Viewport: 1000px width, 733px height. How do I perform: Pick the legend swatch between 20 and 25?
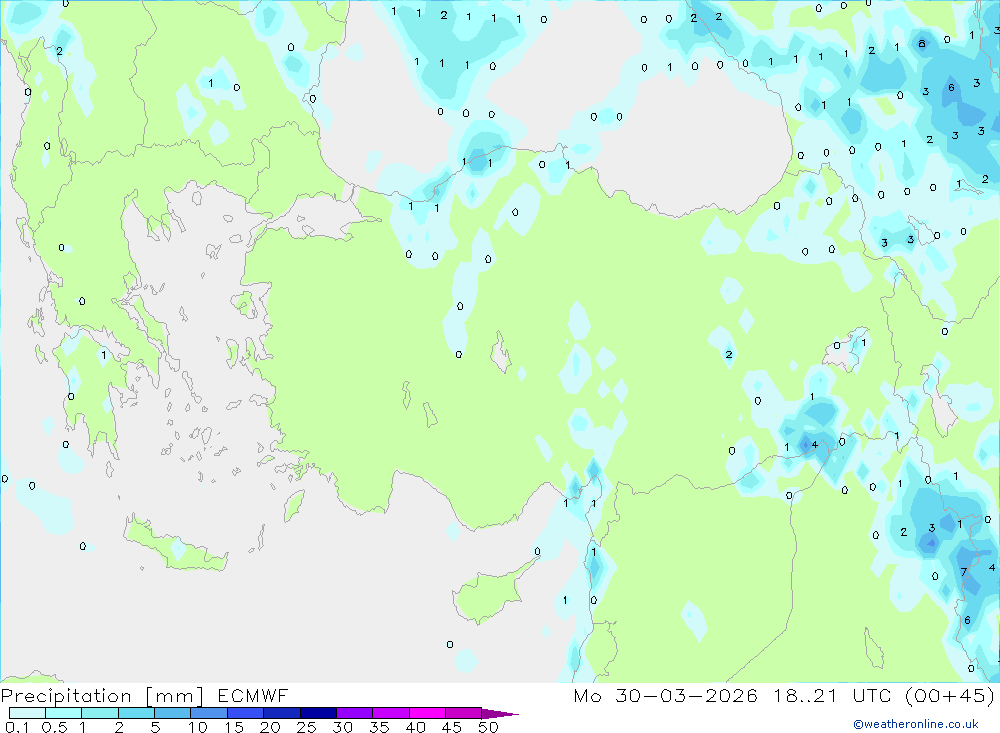282,713
